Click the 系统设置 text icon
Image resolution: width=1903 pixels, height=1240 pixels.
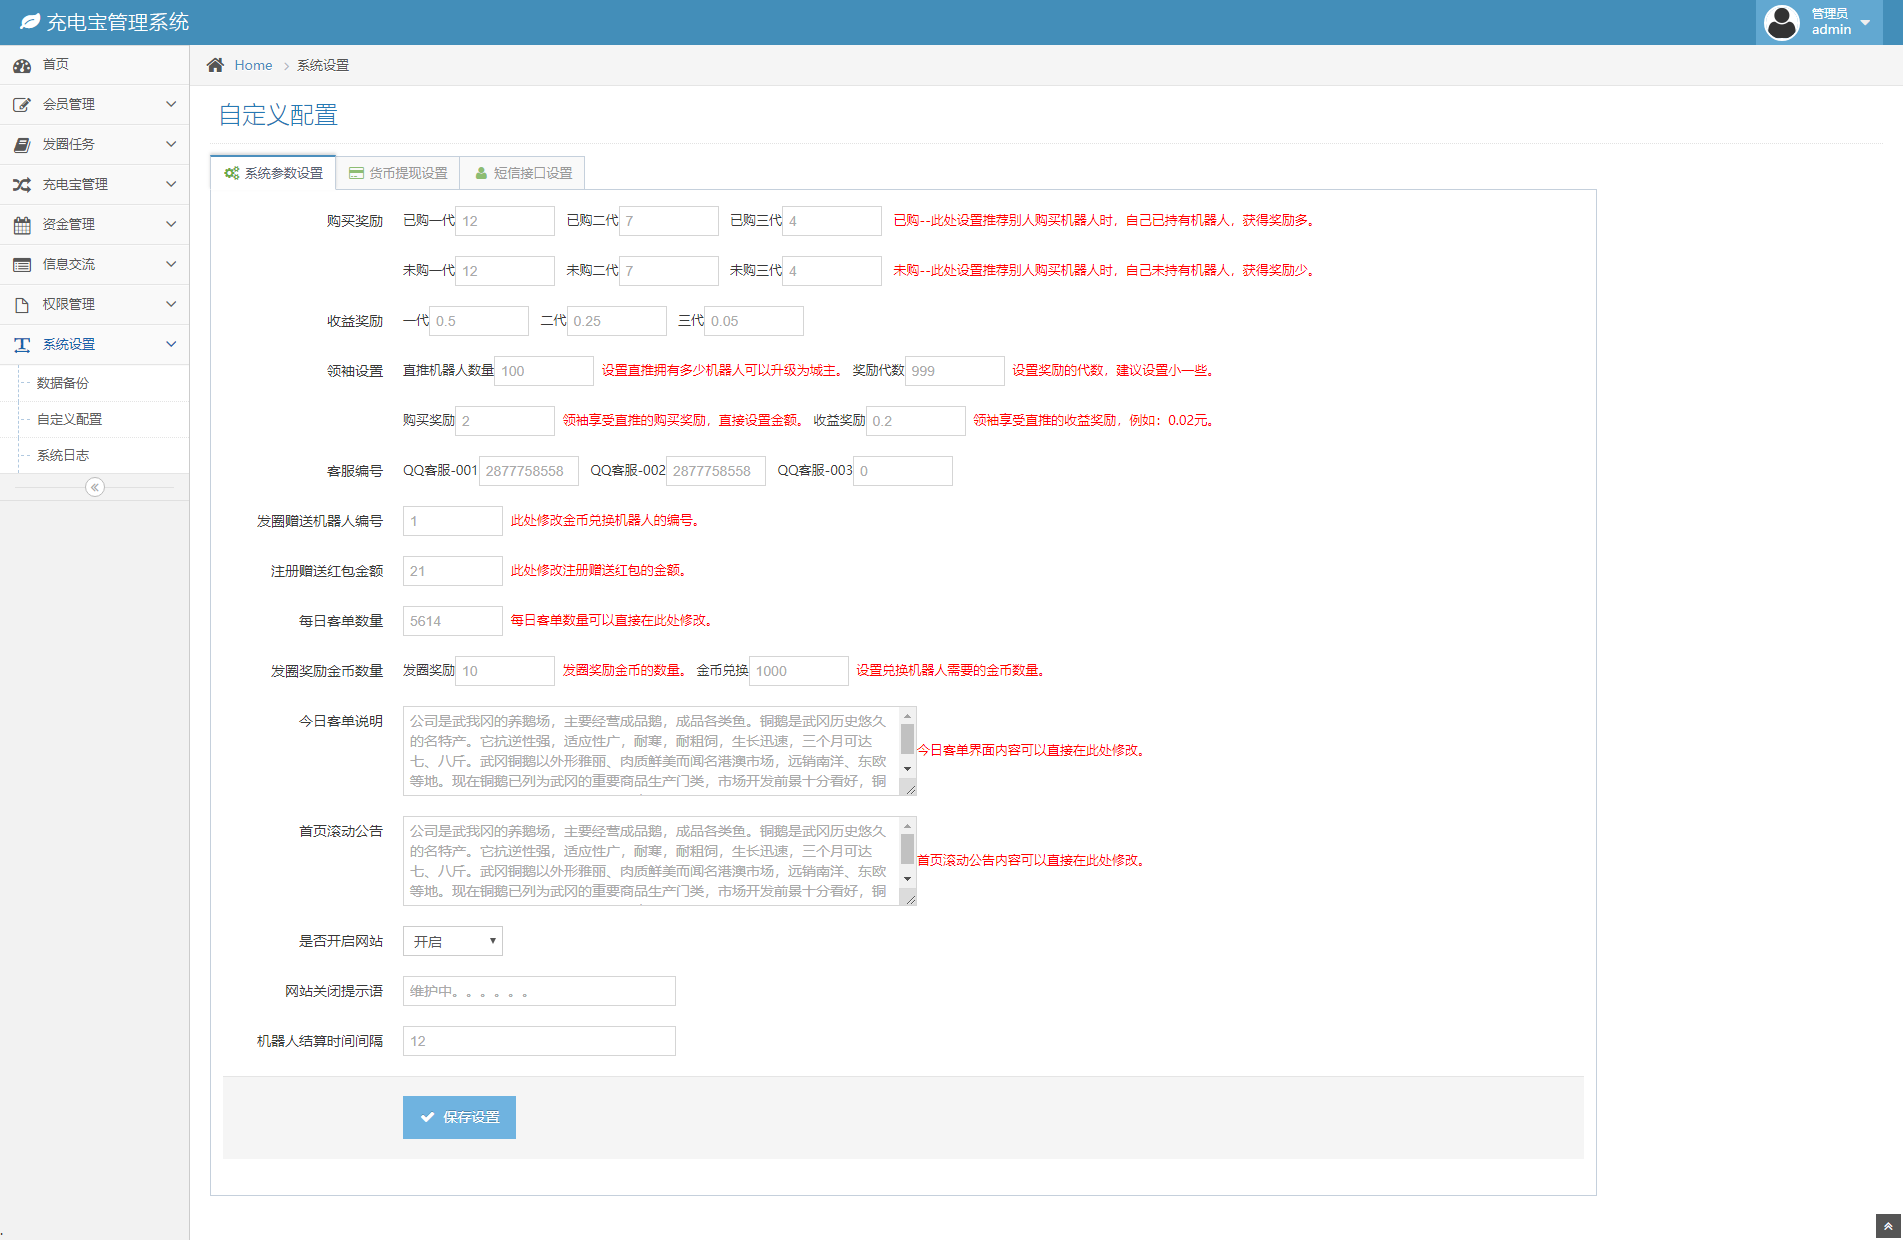click(22, 345)
